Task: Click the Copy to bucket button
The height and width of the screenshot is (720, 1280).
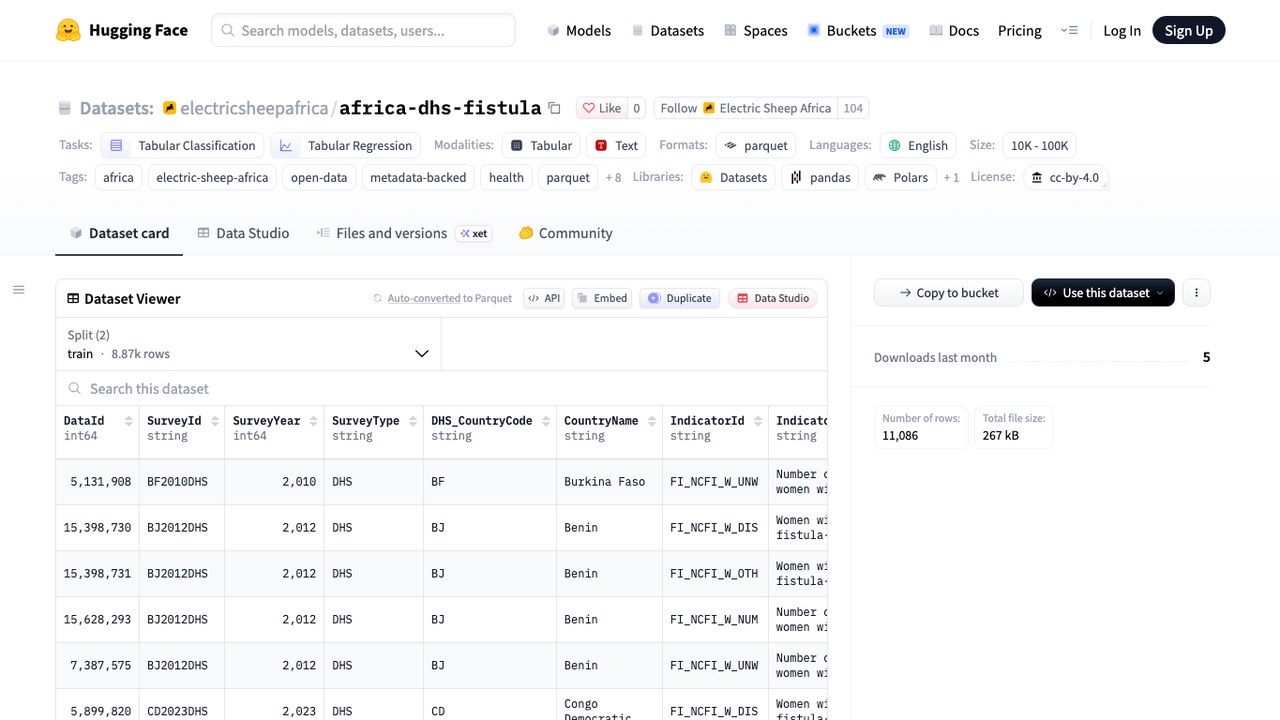Action: click(948, 293)
